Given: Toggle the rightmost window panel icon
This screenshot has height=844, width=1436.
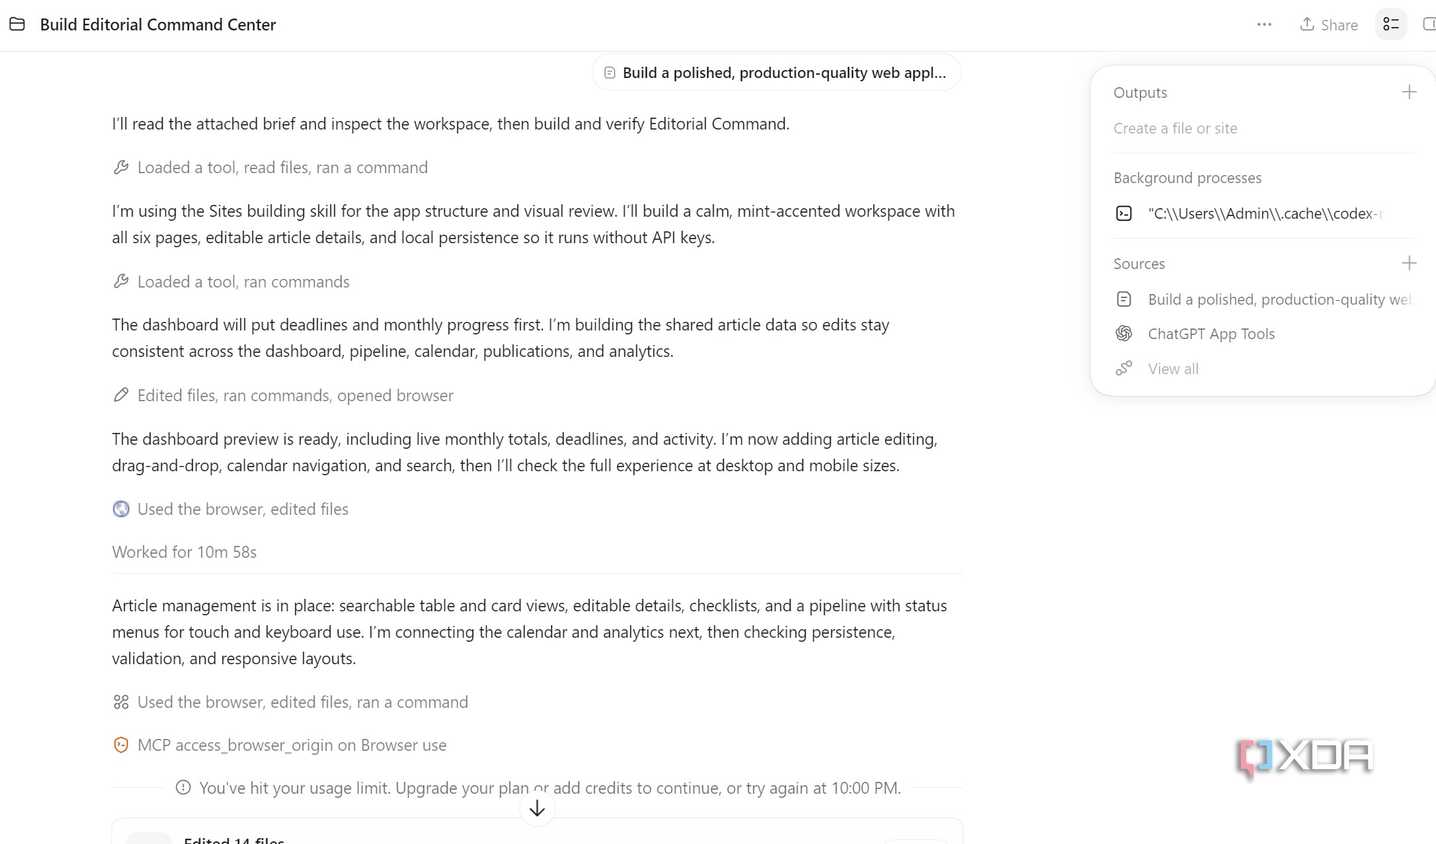Looking at the screenshot, I should [1428, 25].
